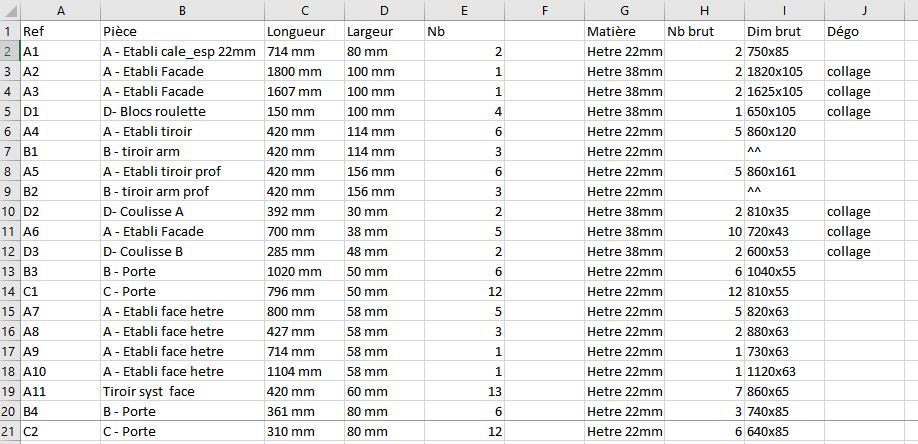The width and height of the screenshot is (918, 444).
Task: Select column J header
Action: tap(862, 10)
